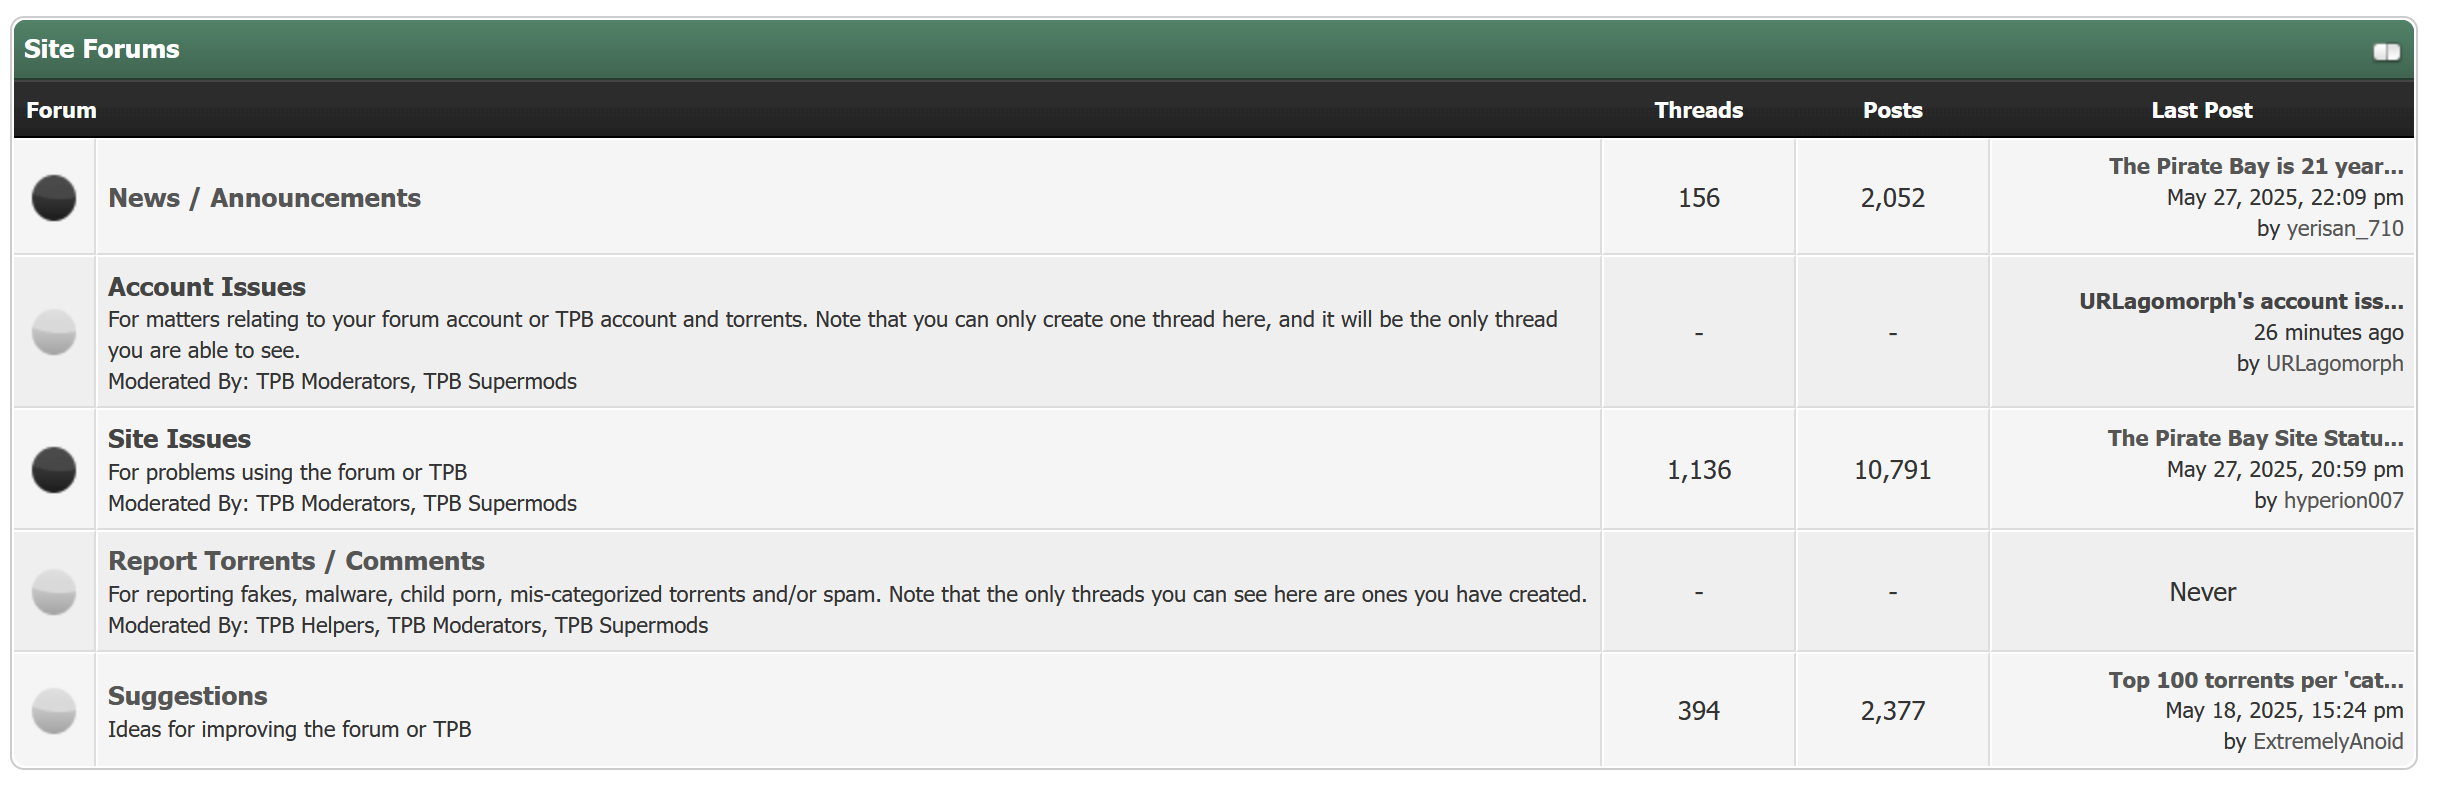Click News / Announcements forum status icon
Image resolution: width=2438 pixels, height=787 pixels.
[54, 198]
